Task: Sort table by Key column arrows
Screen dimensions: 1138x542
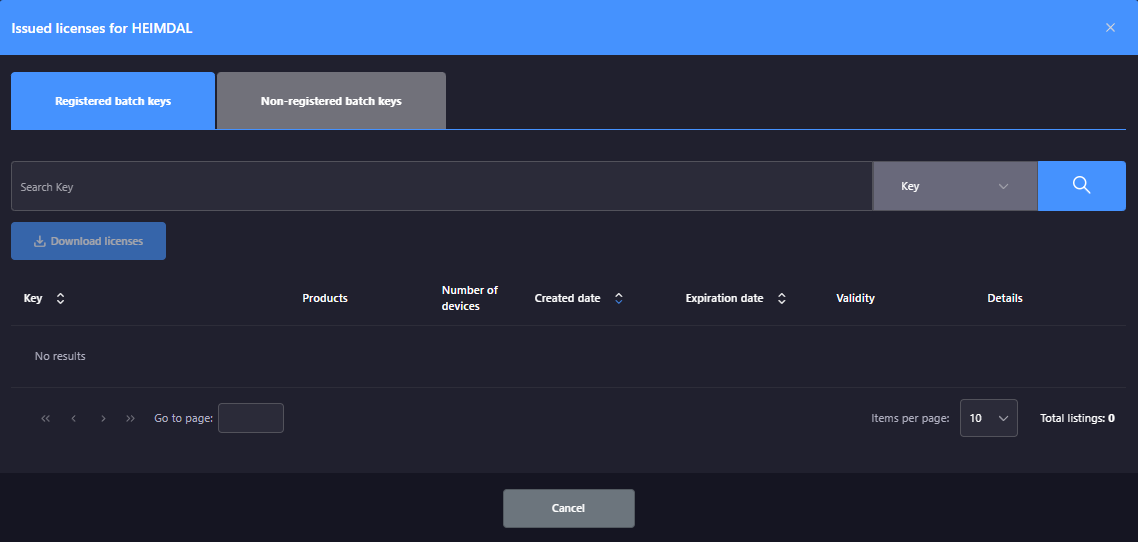Action: point(60,298)
